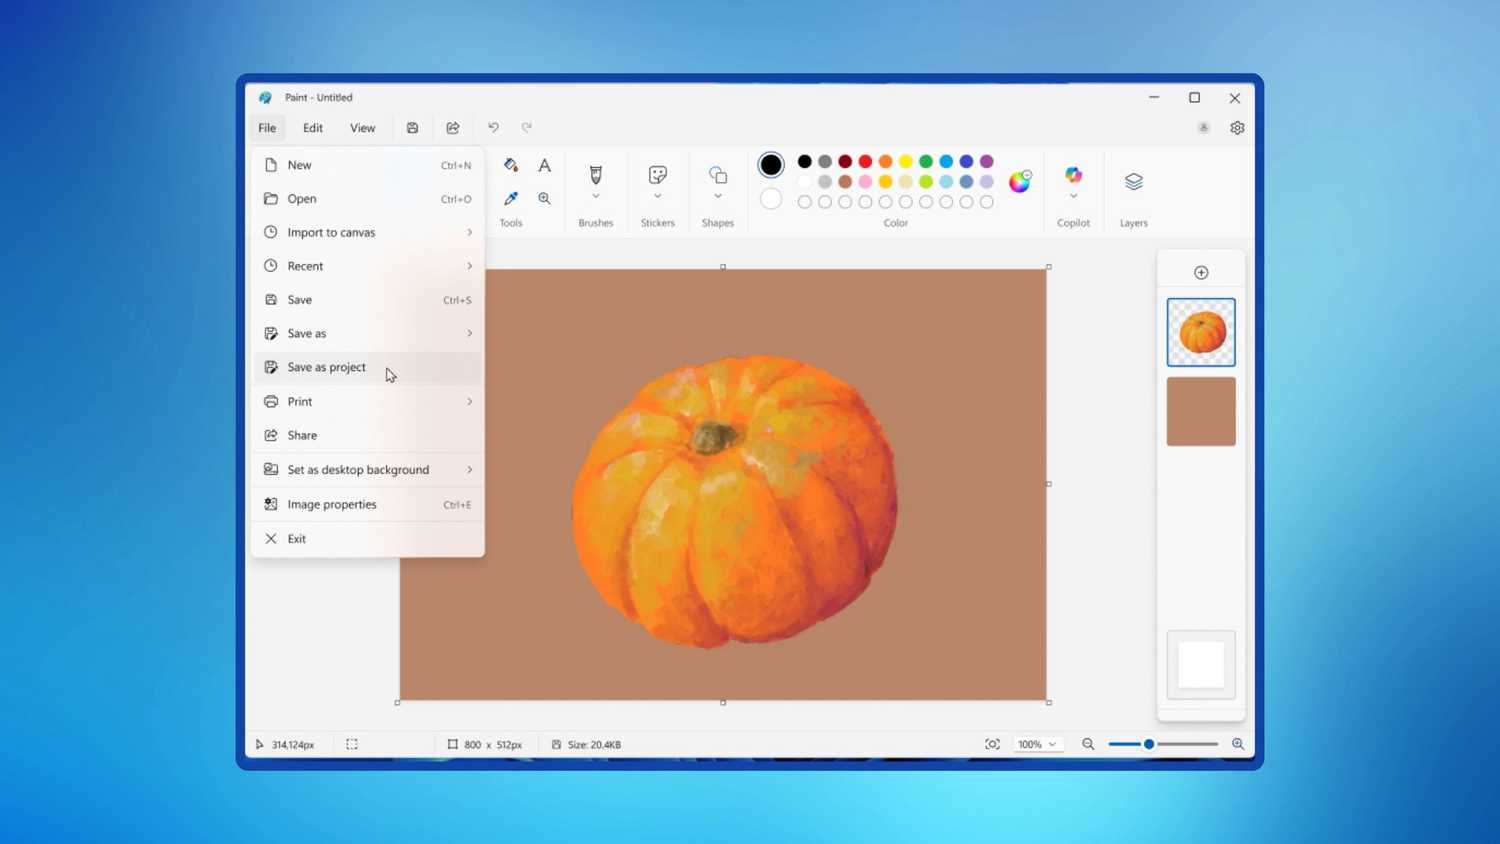Image resolution: width=1500 pixels, height=844 pixels.
Task: Click the Paint app icon in title bar
Action: 265,98
